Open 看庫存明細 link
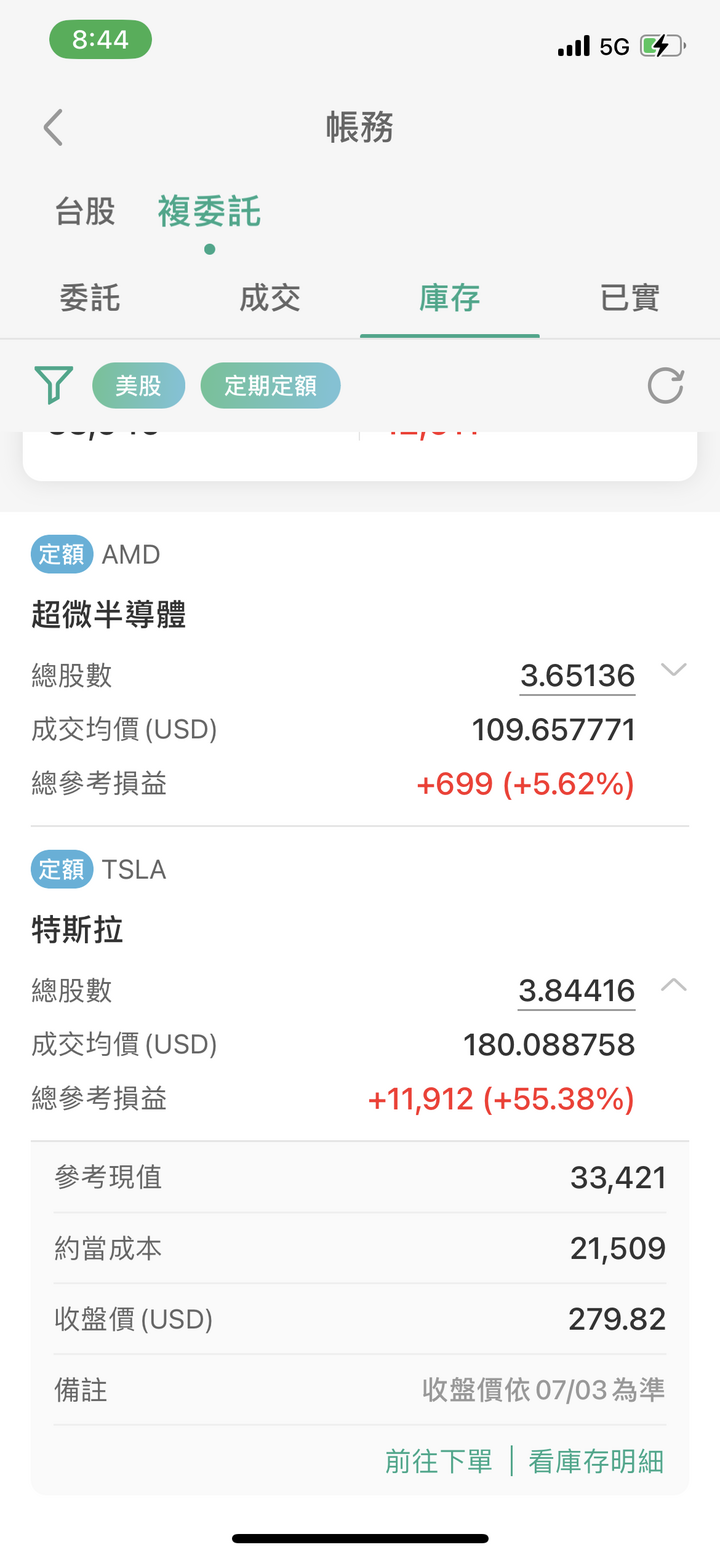The width and height of the screenshot is (720, 1558). (596, 1462)
